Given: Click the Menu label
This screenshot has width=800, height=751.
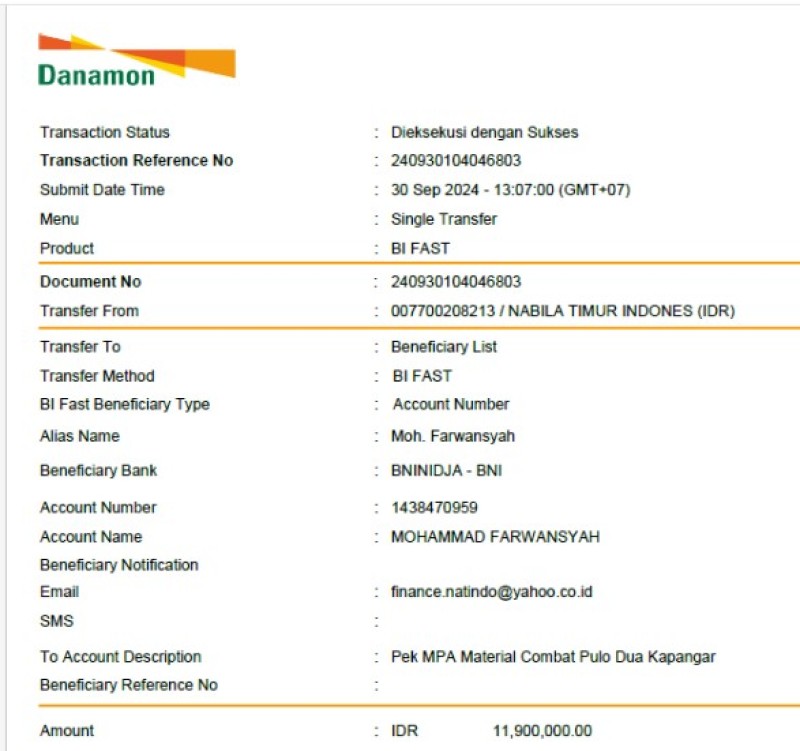Looking at the screenshot, I should coord(59,219).
